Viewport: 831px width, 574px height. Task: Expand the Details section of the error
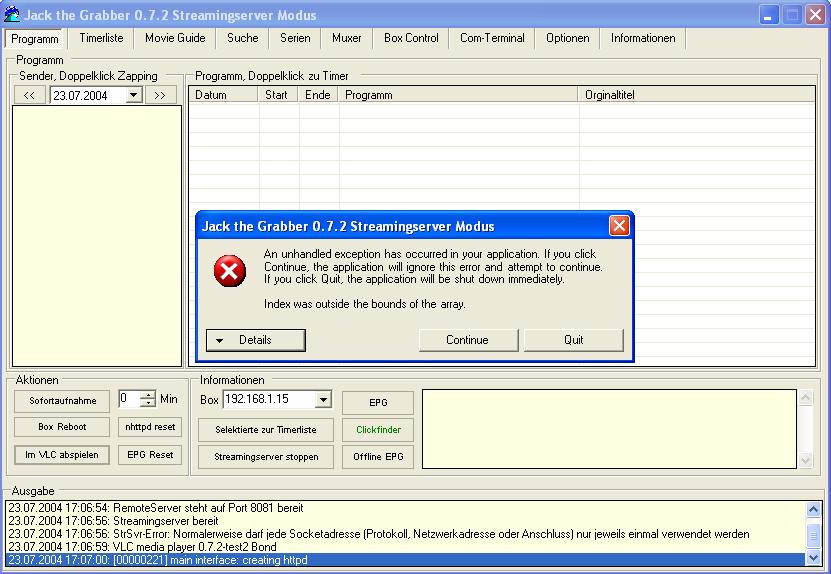255,340
